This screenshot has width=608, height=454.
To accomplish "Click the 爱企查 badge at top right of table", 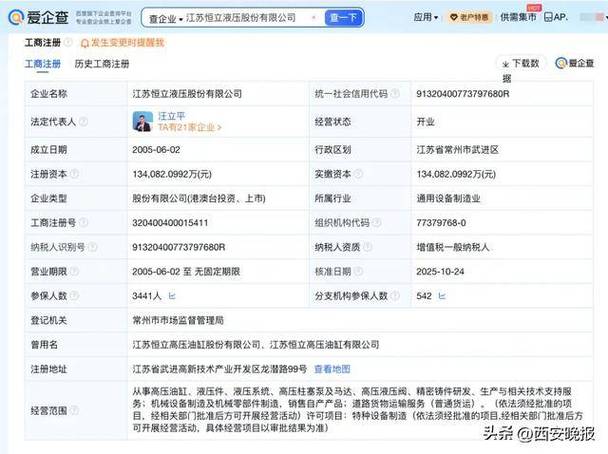I will (x=575, y=63).
